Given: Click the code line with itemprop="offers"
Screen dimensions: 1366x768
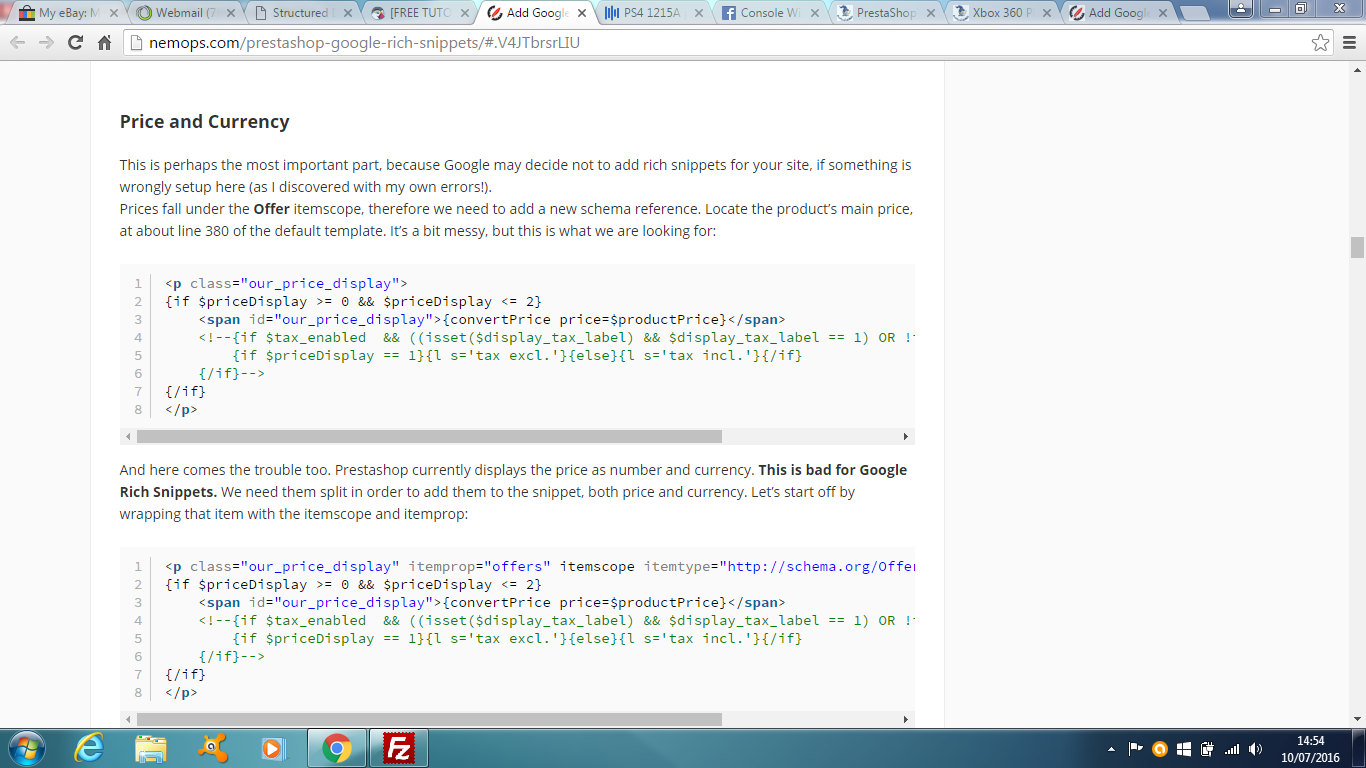Looking at the screenshot, I should [540, 566].
